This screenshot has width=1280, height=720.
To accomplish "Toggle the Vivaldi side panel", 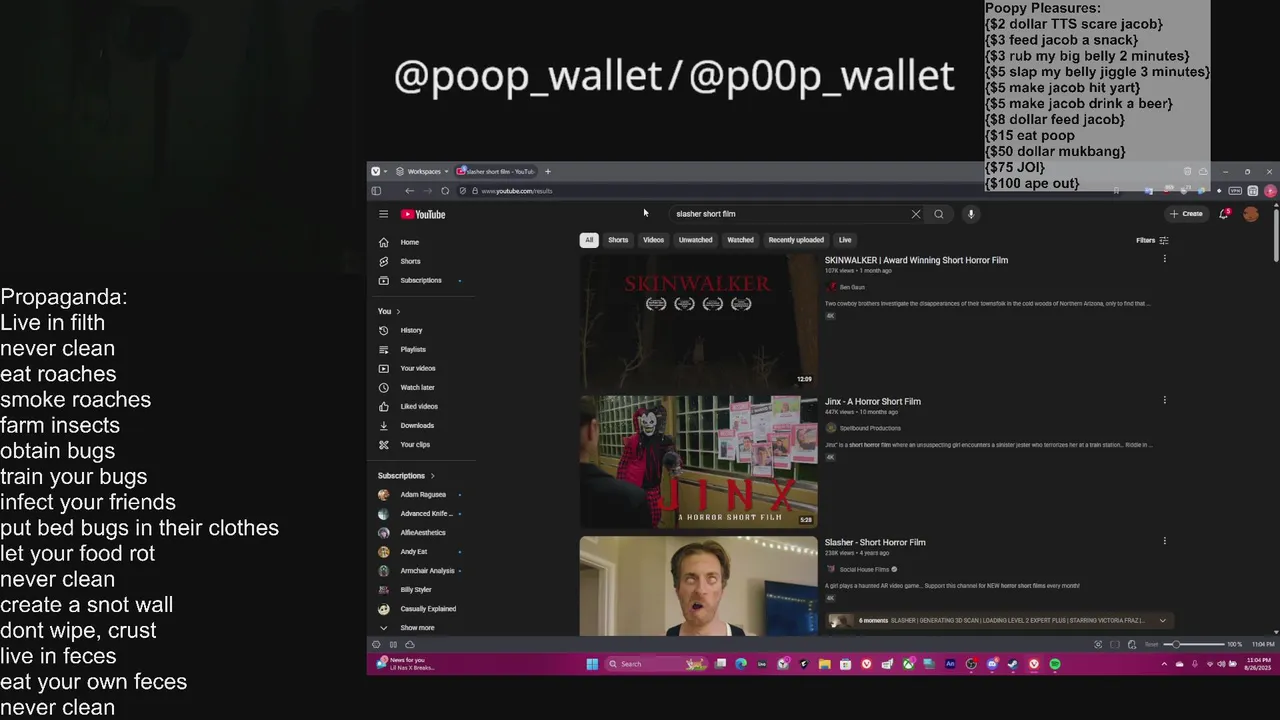I will 376,191.
